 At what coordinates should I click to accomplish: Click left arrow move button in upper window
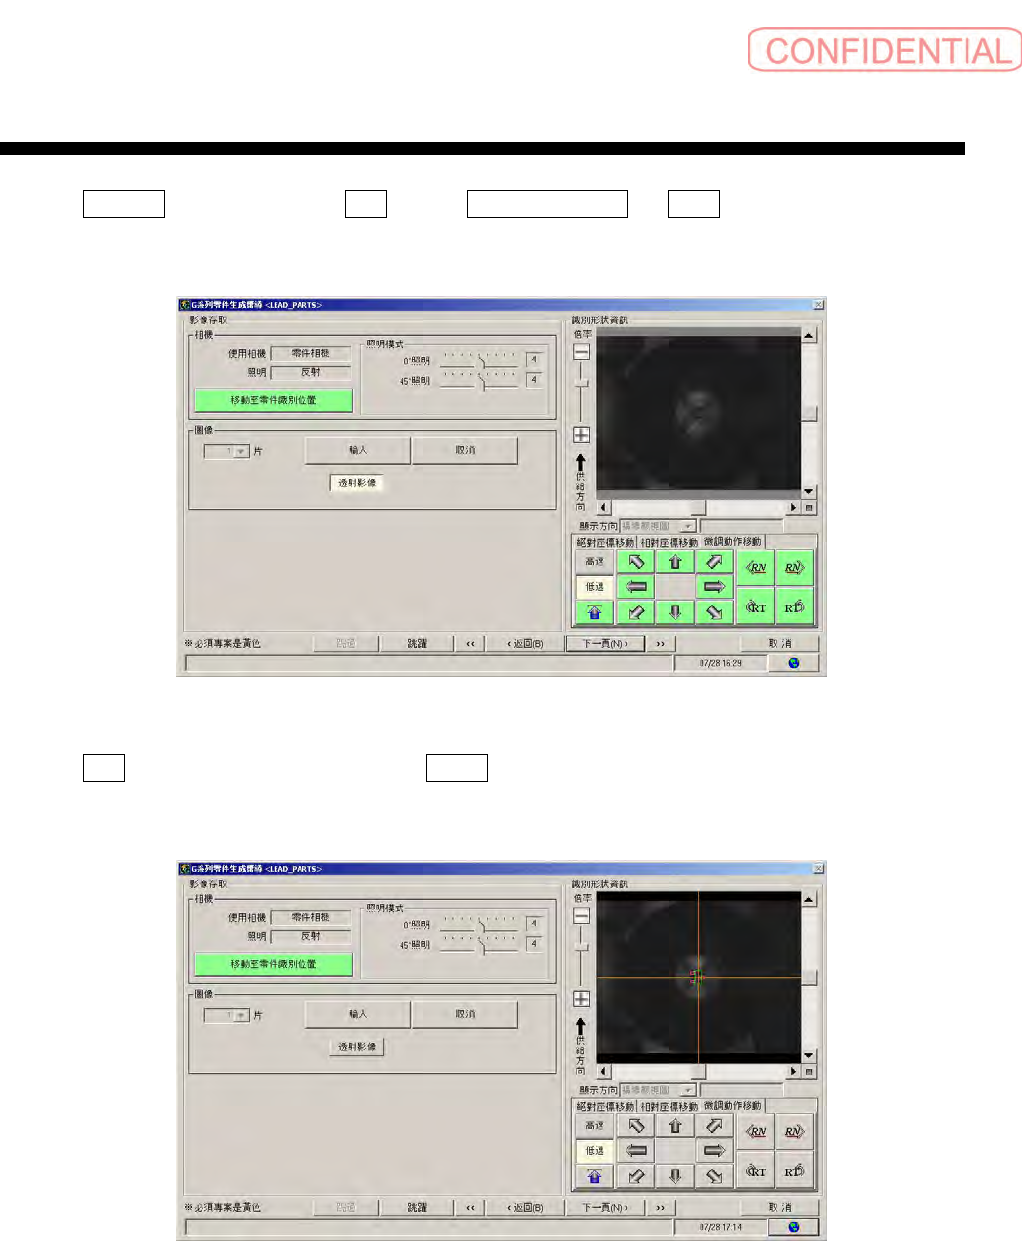click(x=635, y=587)
